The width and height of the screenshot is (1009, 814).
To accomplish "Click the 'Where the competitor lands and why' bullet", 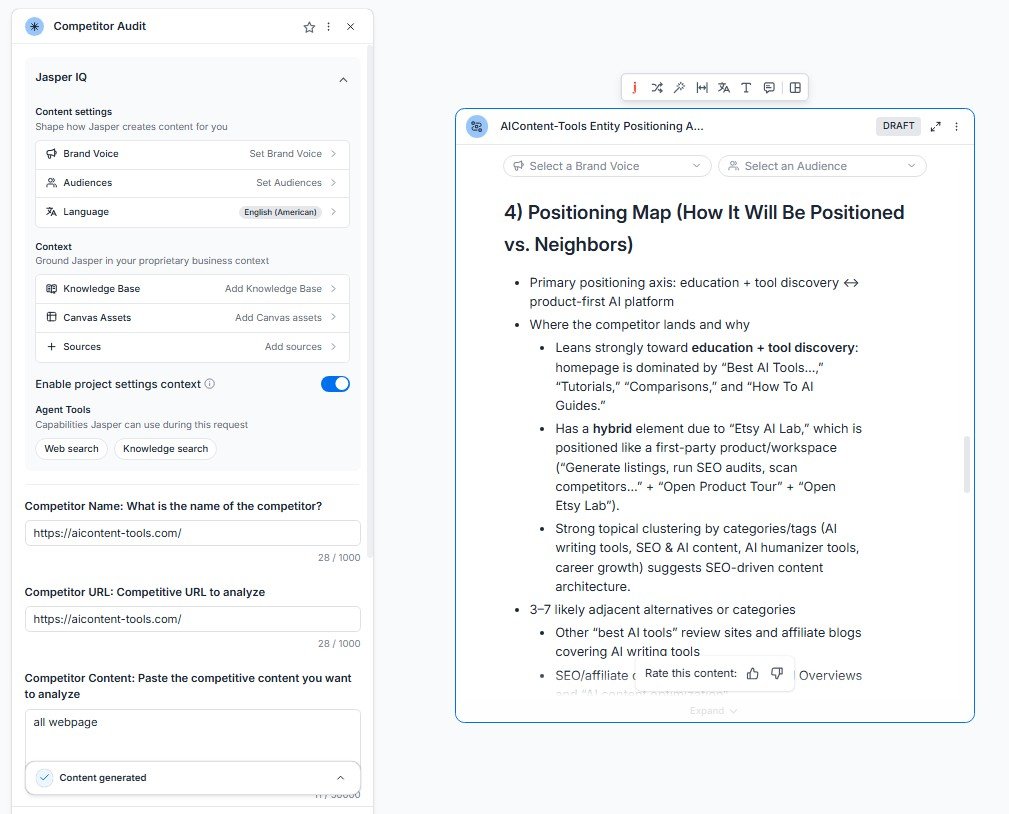I will point(640,324).
